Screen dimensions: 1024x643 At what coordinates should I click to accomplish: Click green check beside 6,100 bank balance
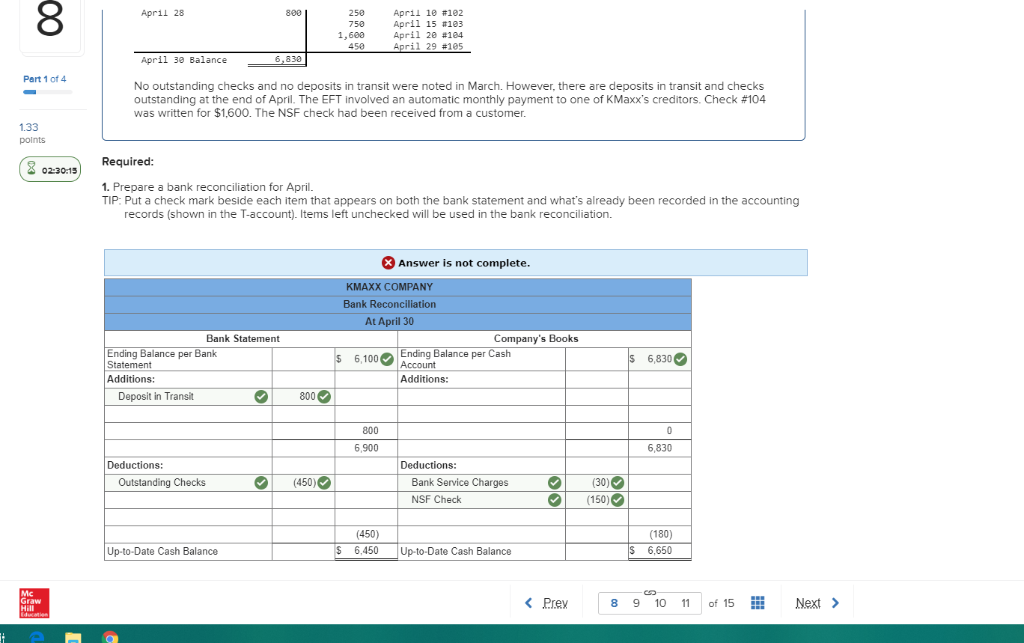point(387,359)
